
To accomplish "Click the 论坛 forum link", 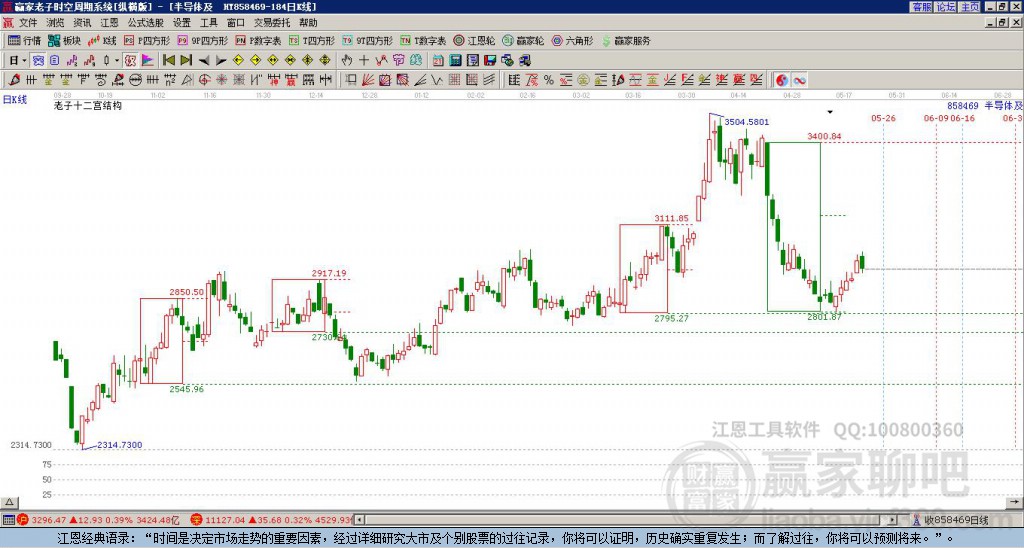I will coord(946,7).
